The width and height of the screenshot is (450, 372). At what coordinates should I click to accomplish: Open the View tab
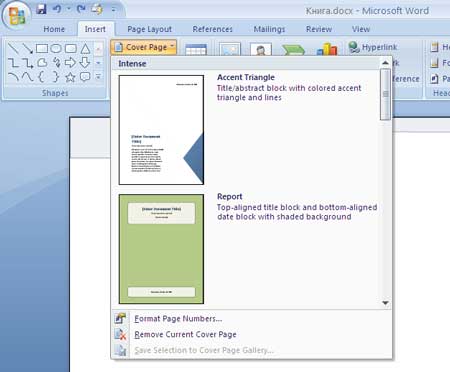pos(361,29)
